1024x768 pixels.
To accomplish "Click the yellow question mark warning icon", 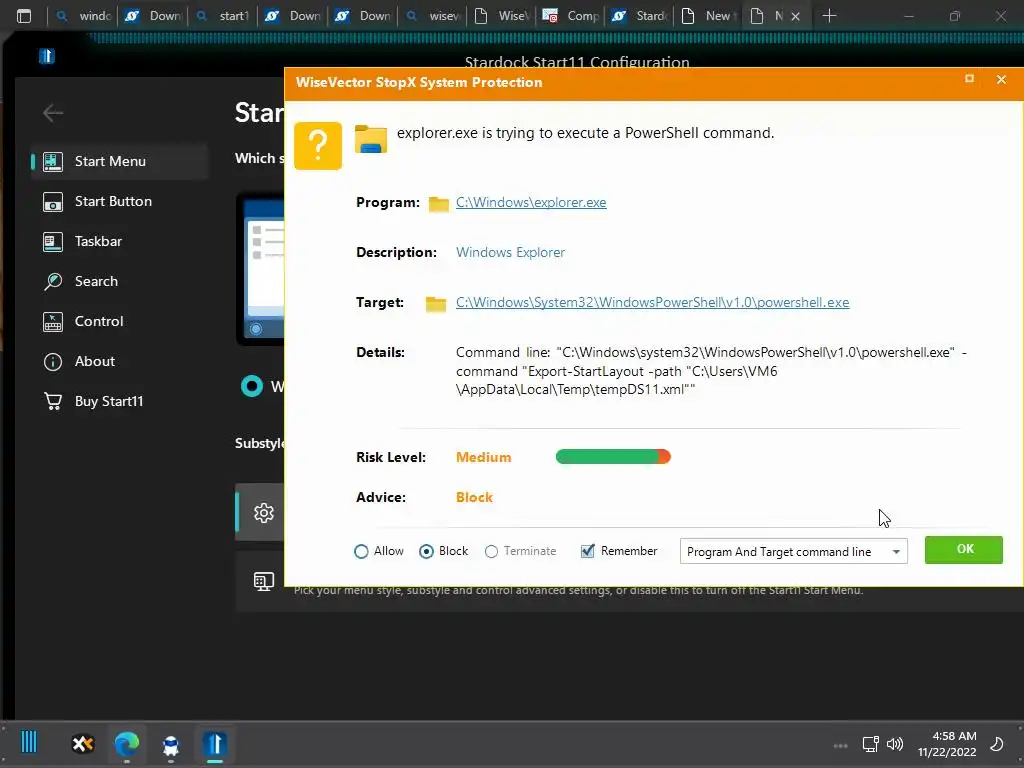I will [x=318, y=146].
